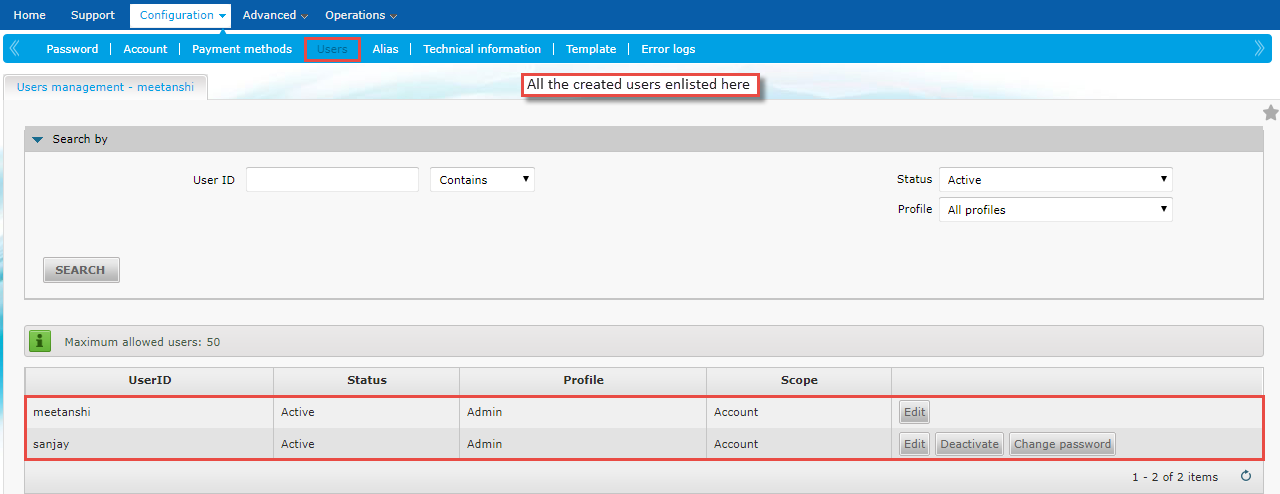Edit the meetanshi user
1280x494 pixels.
click(x=915, y=412)
